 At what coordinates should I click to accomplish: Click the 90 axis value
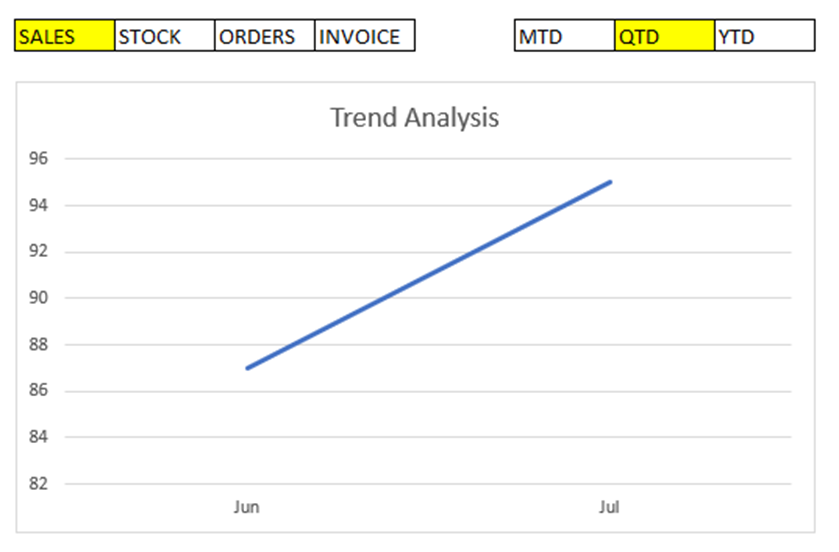click(39, 298)
